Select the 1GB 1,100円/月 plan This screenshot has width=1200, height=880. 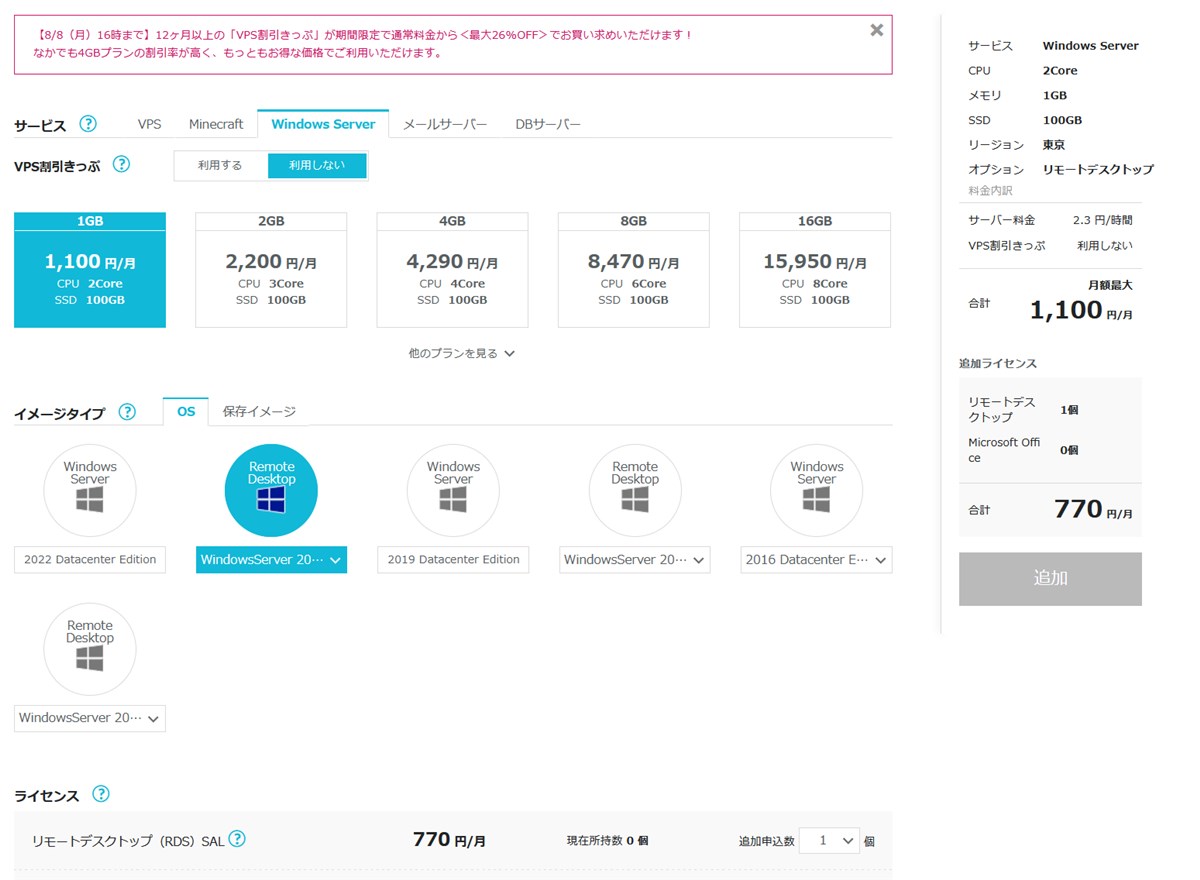90,270
